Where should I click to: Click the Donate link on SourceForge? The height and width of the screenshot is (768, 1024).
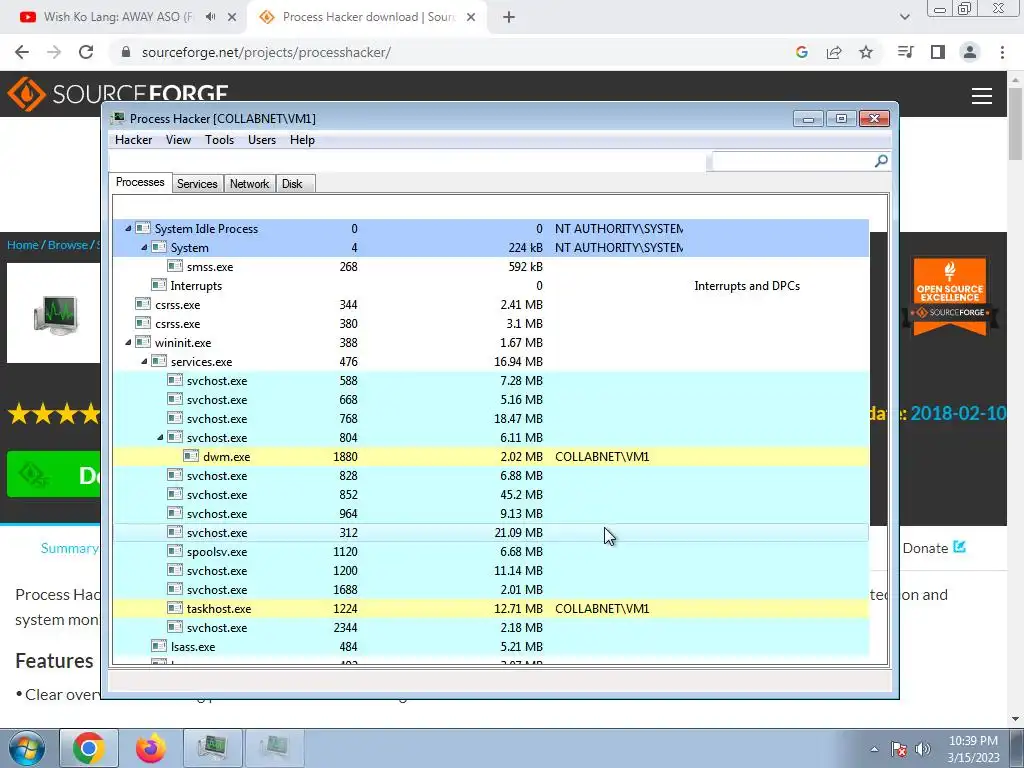[934, 548]
